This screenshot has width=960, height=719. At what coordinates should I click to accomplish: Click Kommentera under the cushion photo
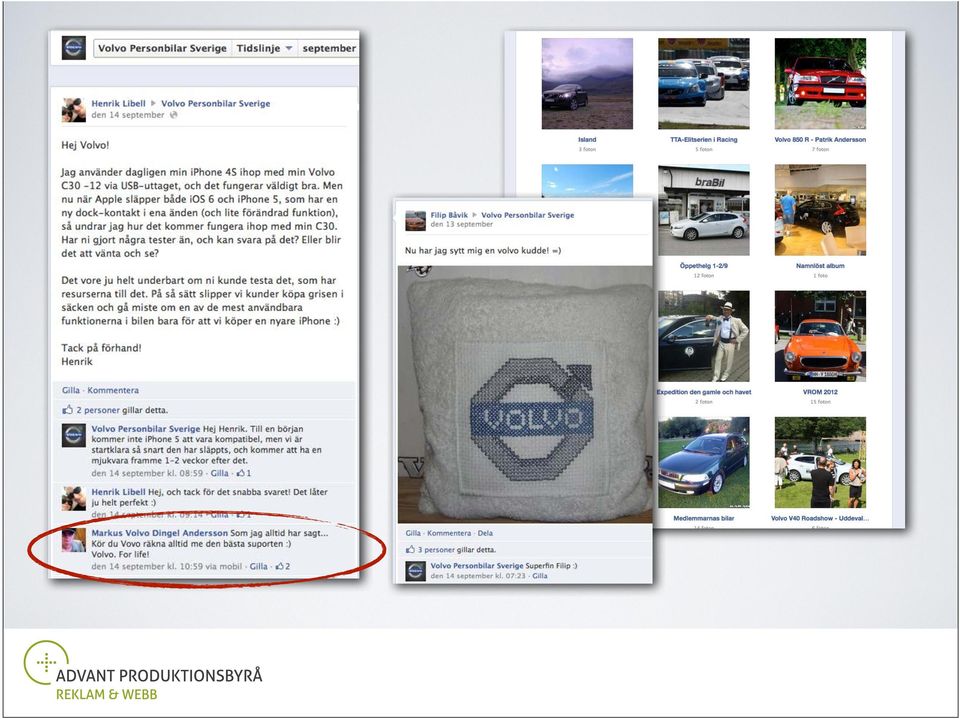coord(449,533)
